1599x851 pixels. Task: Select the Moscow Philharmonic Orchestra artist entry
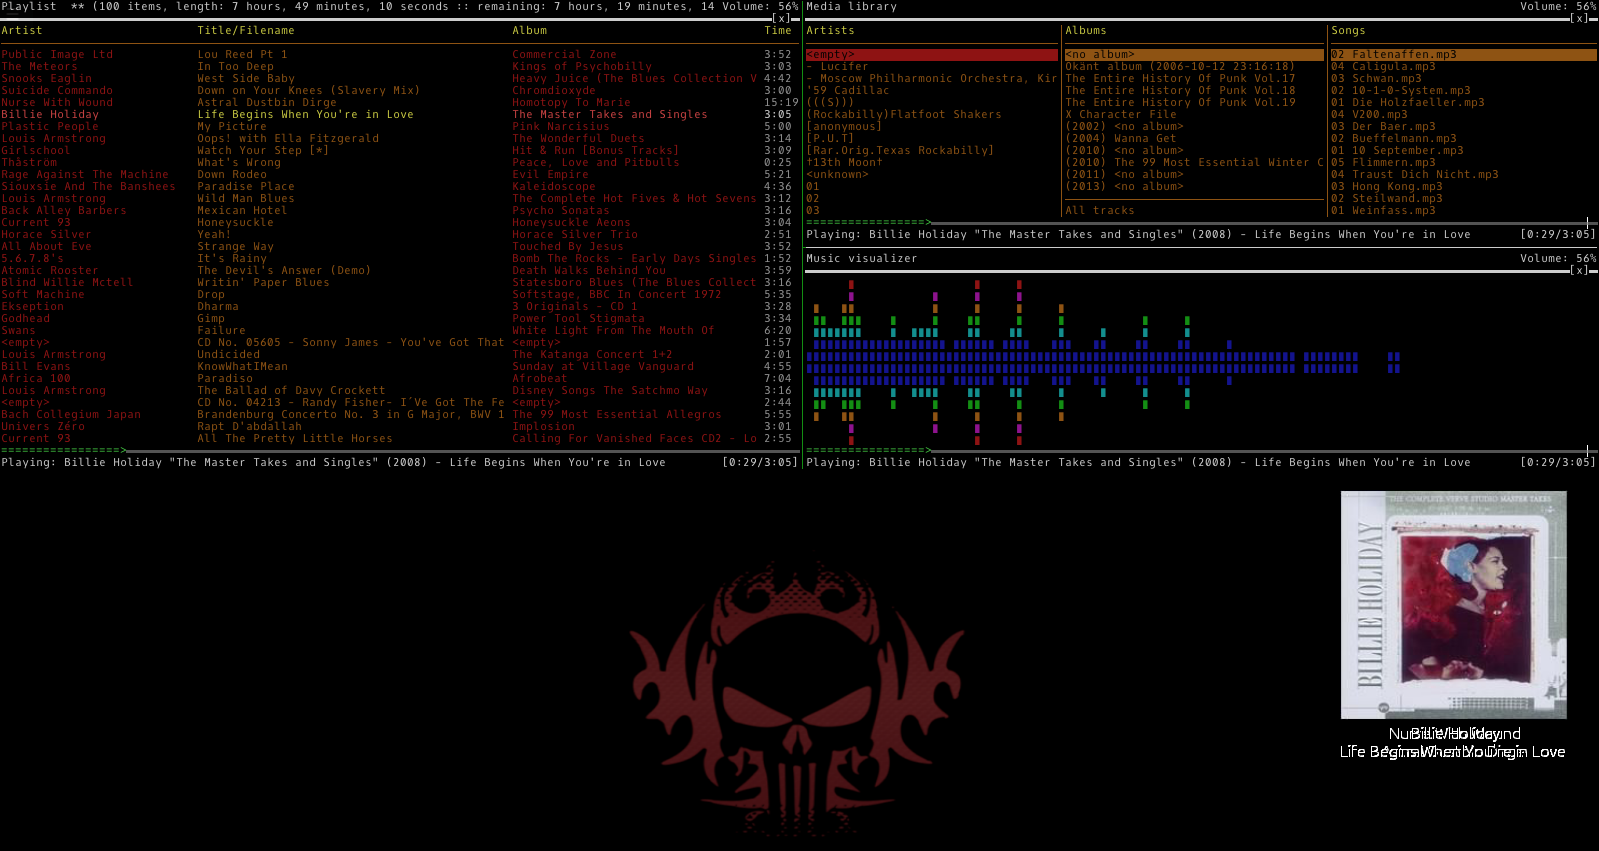[x=932, y=79]
